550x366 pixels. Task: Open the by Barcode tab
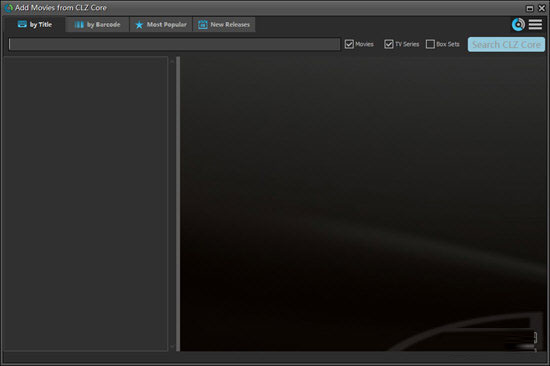97,25
